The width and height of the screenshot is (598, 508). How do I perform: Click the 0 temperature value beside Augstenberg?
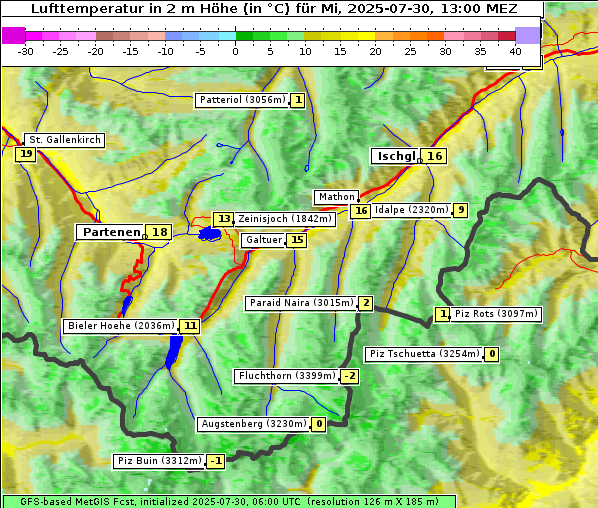[319, 424]
